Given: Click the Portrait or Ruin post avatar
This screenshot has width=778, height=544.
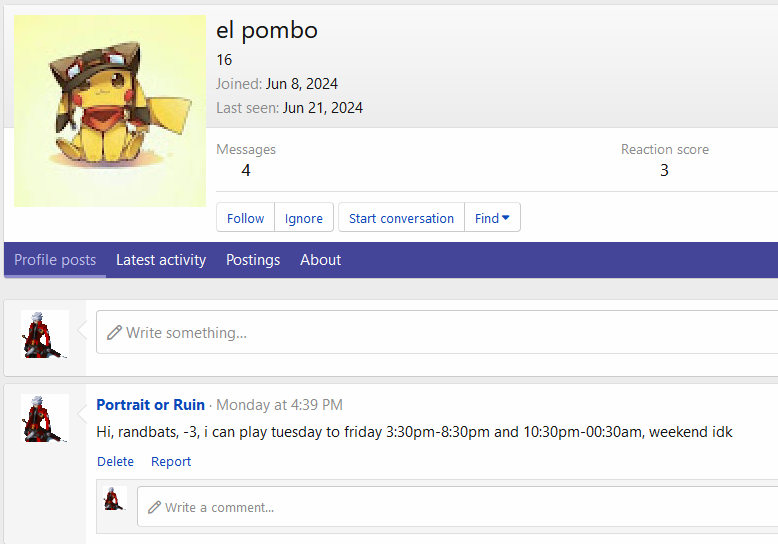Looking at the screenshot, I should pos(45,418).
